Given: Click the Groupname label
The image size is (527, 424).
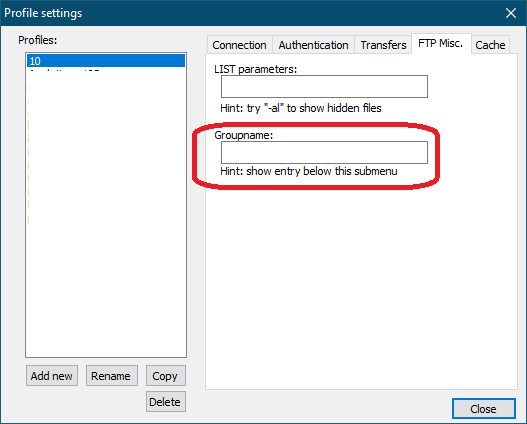Looking at the screenshot, I should click(244, 135).
